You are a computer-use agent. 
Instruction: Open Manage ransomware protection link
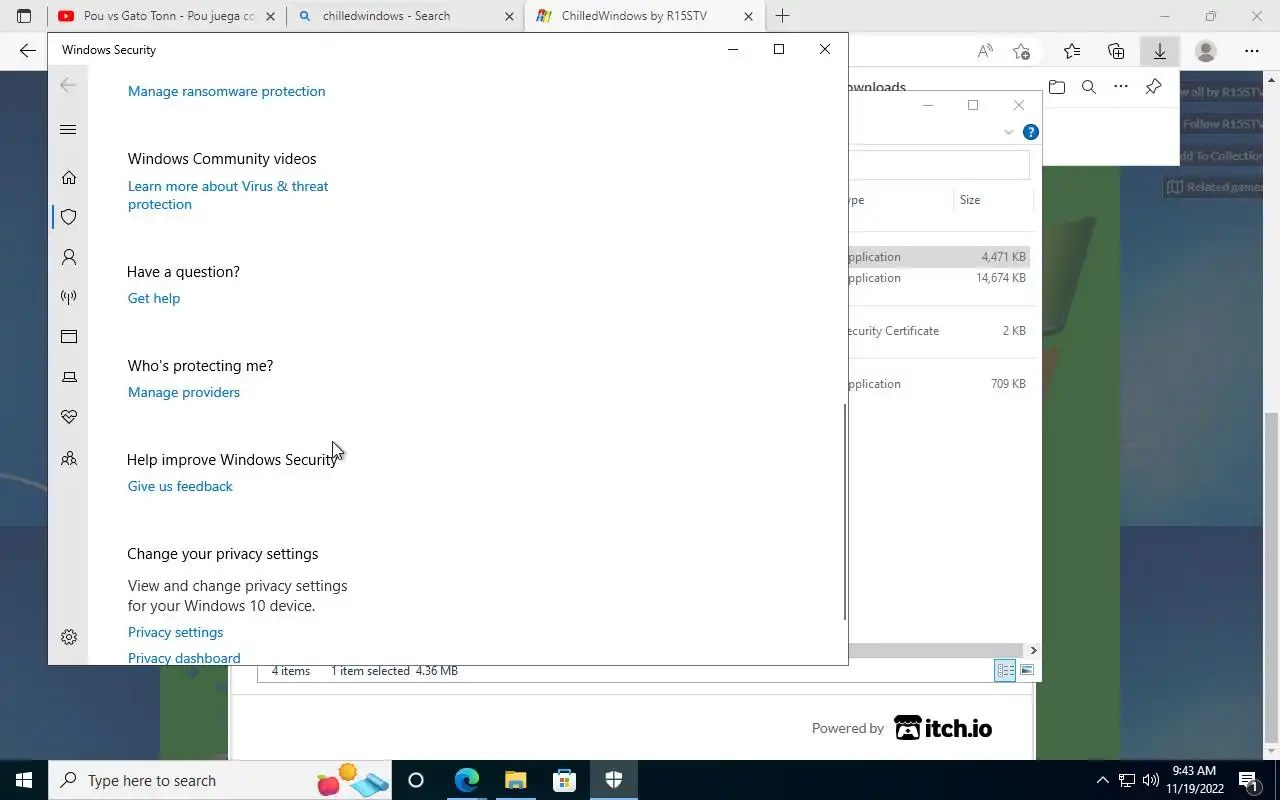click(226, 91)
